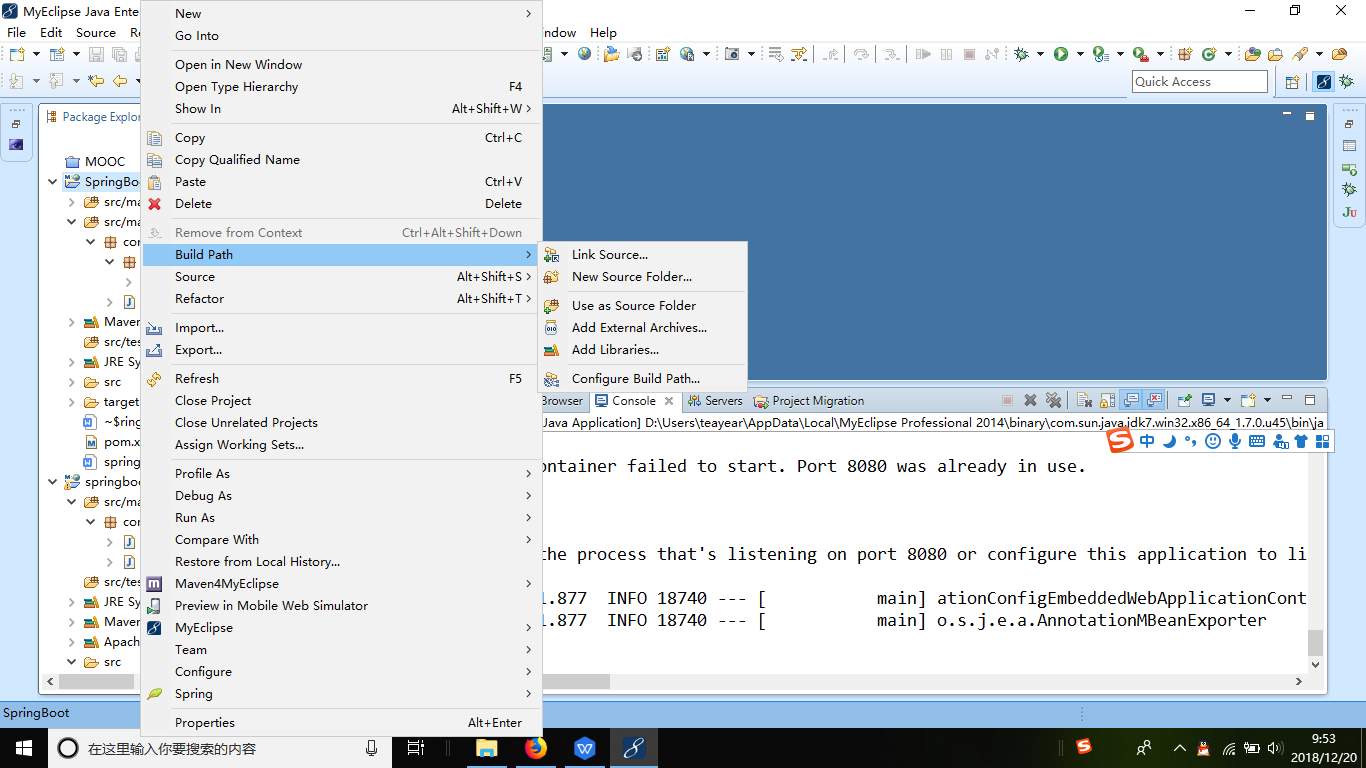Click Sogou IME logo icon
This screenshot has width=1366, height=768.
pyautogui.click(x=1120, y=441)
